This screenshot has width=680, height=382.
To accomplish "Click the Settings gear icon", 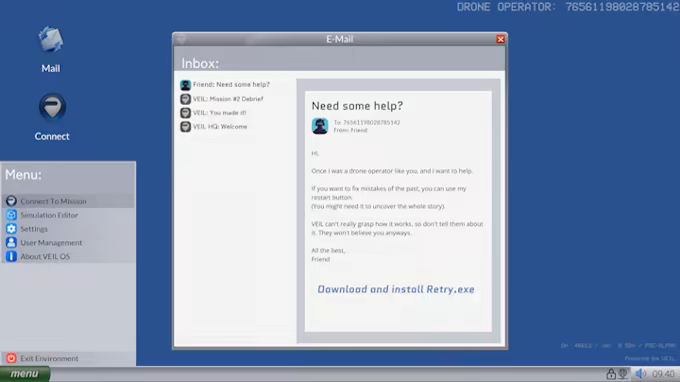I will coord(11,229).
